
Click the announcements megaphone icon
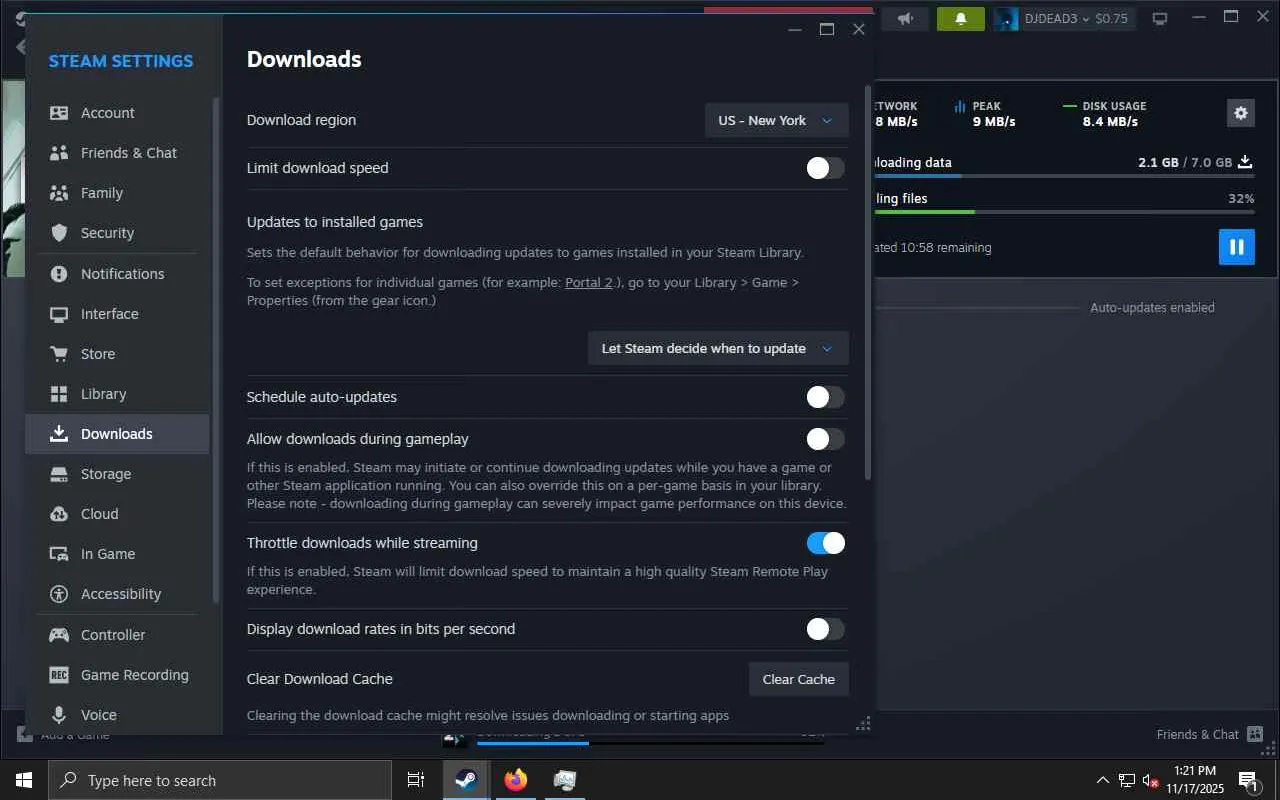pyautogui.click(x=905, y=18)
